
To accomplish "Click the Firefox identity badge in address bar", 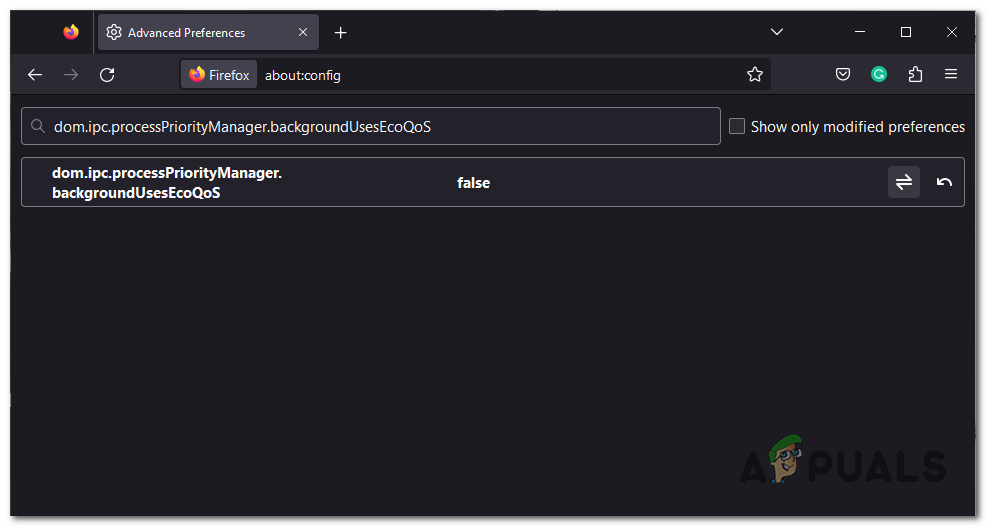I will point(219,75).
